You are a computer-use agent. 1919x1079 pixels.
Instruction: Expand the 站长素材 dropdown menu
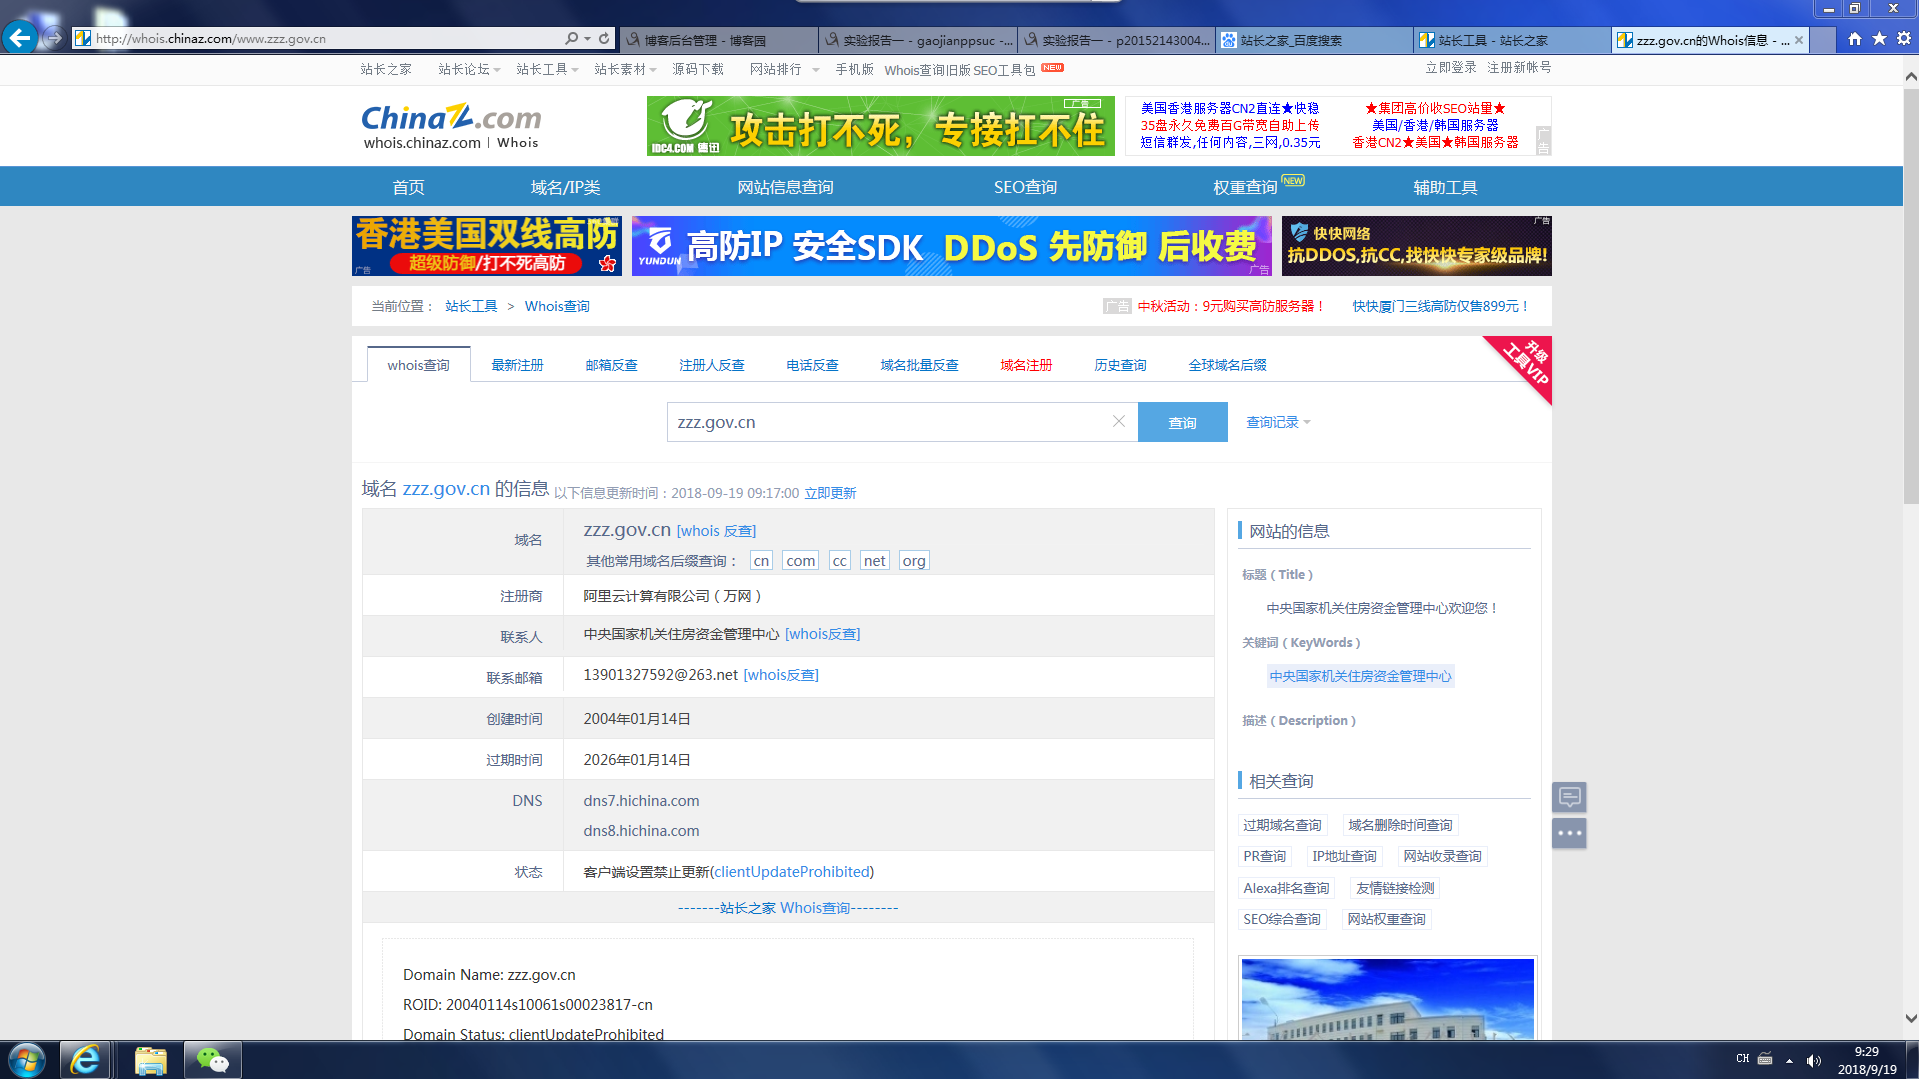point(625,69)
